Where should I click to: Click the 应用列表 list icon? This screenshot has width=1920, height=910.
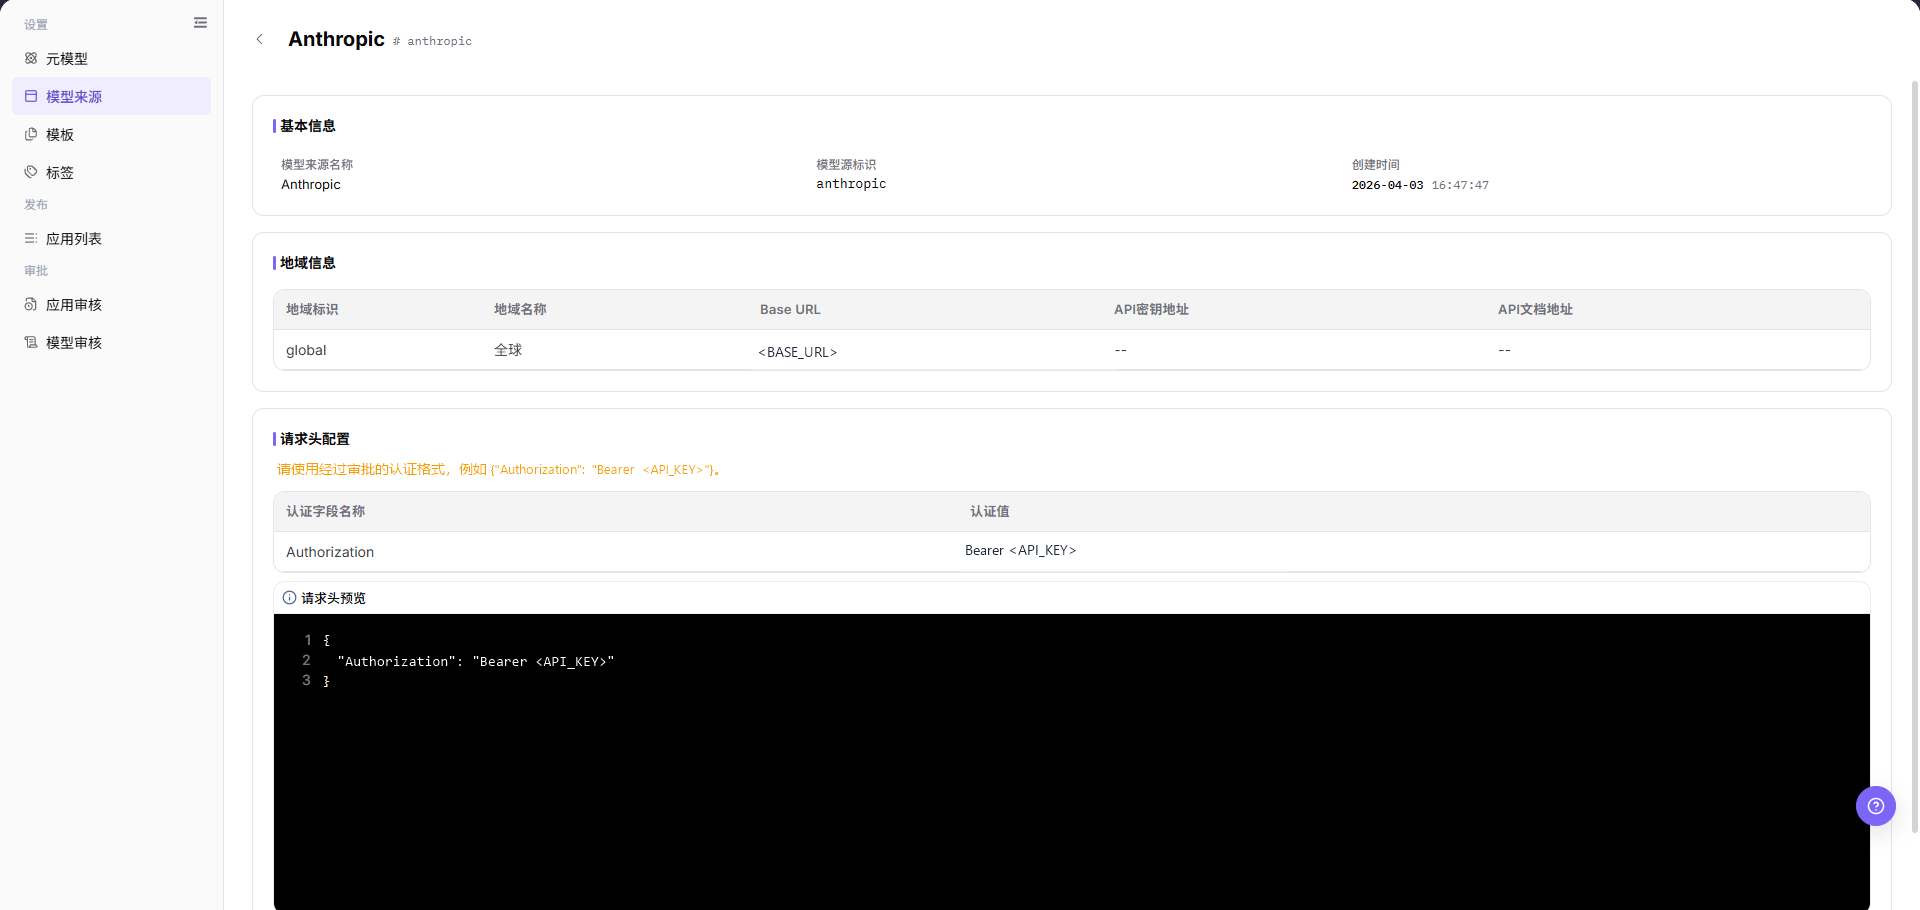(x=31, y=238)
